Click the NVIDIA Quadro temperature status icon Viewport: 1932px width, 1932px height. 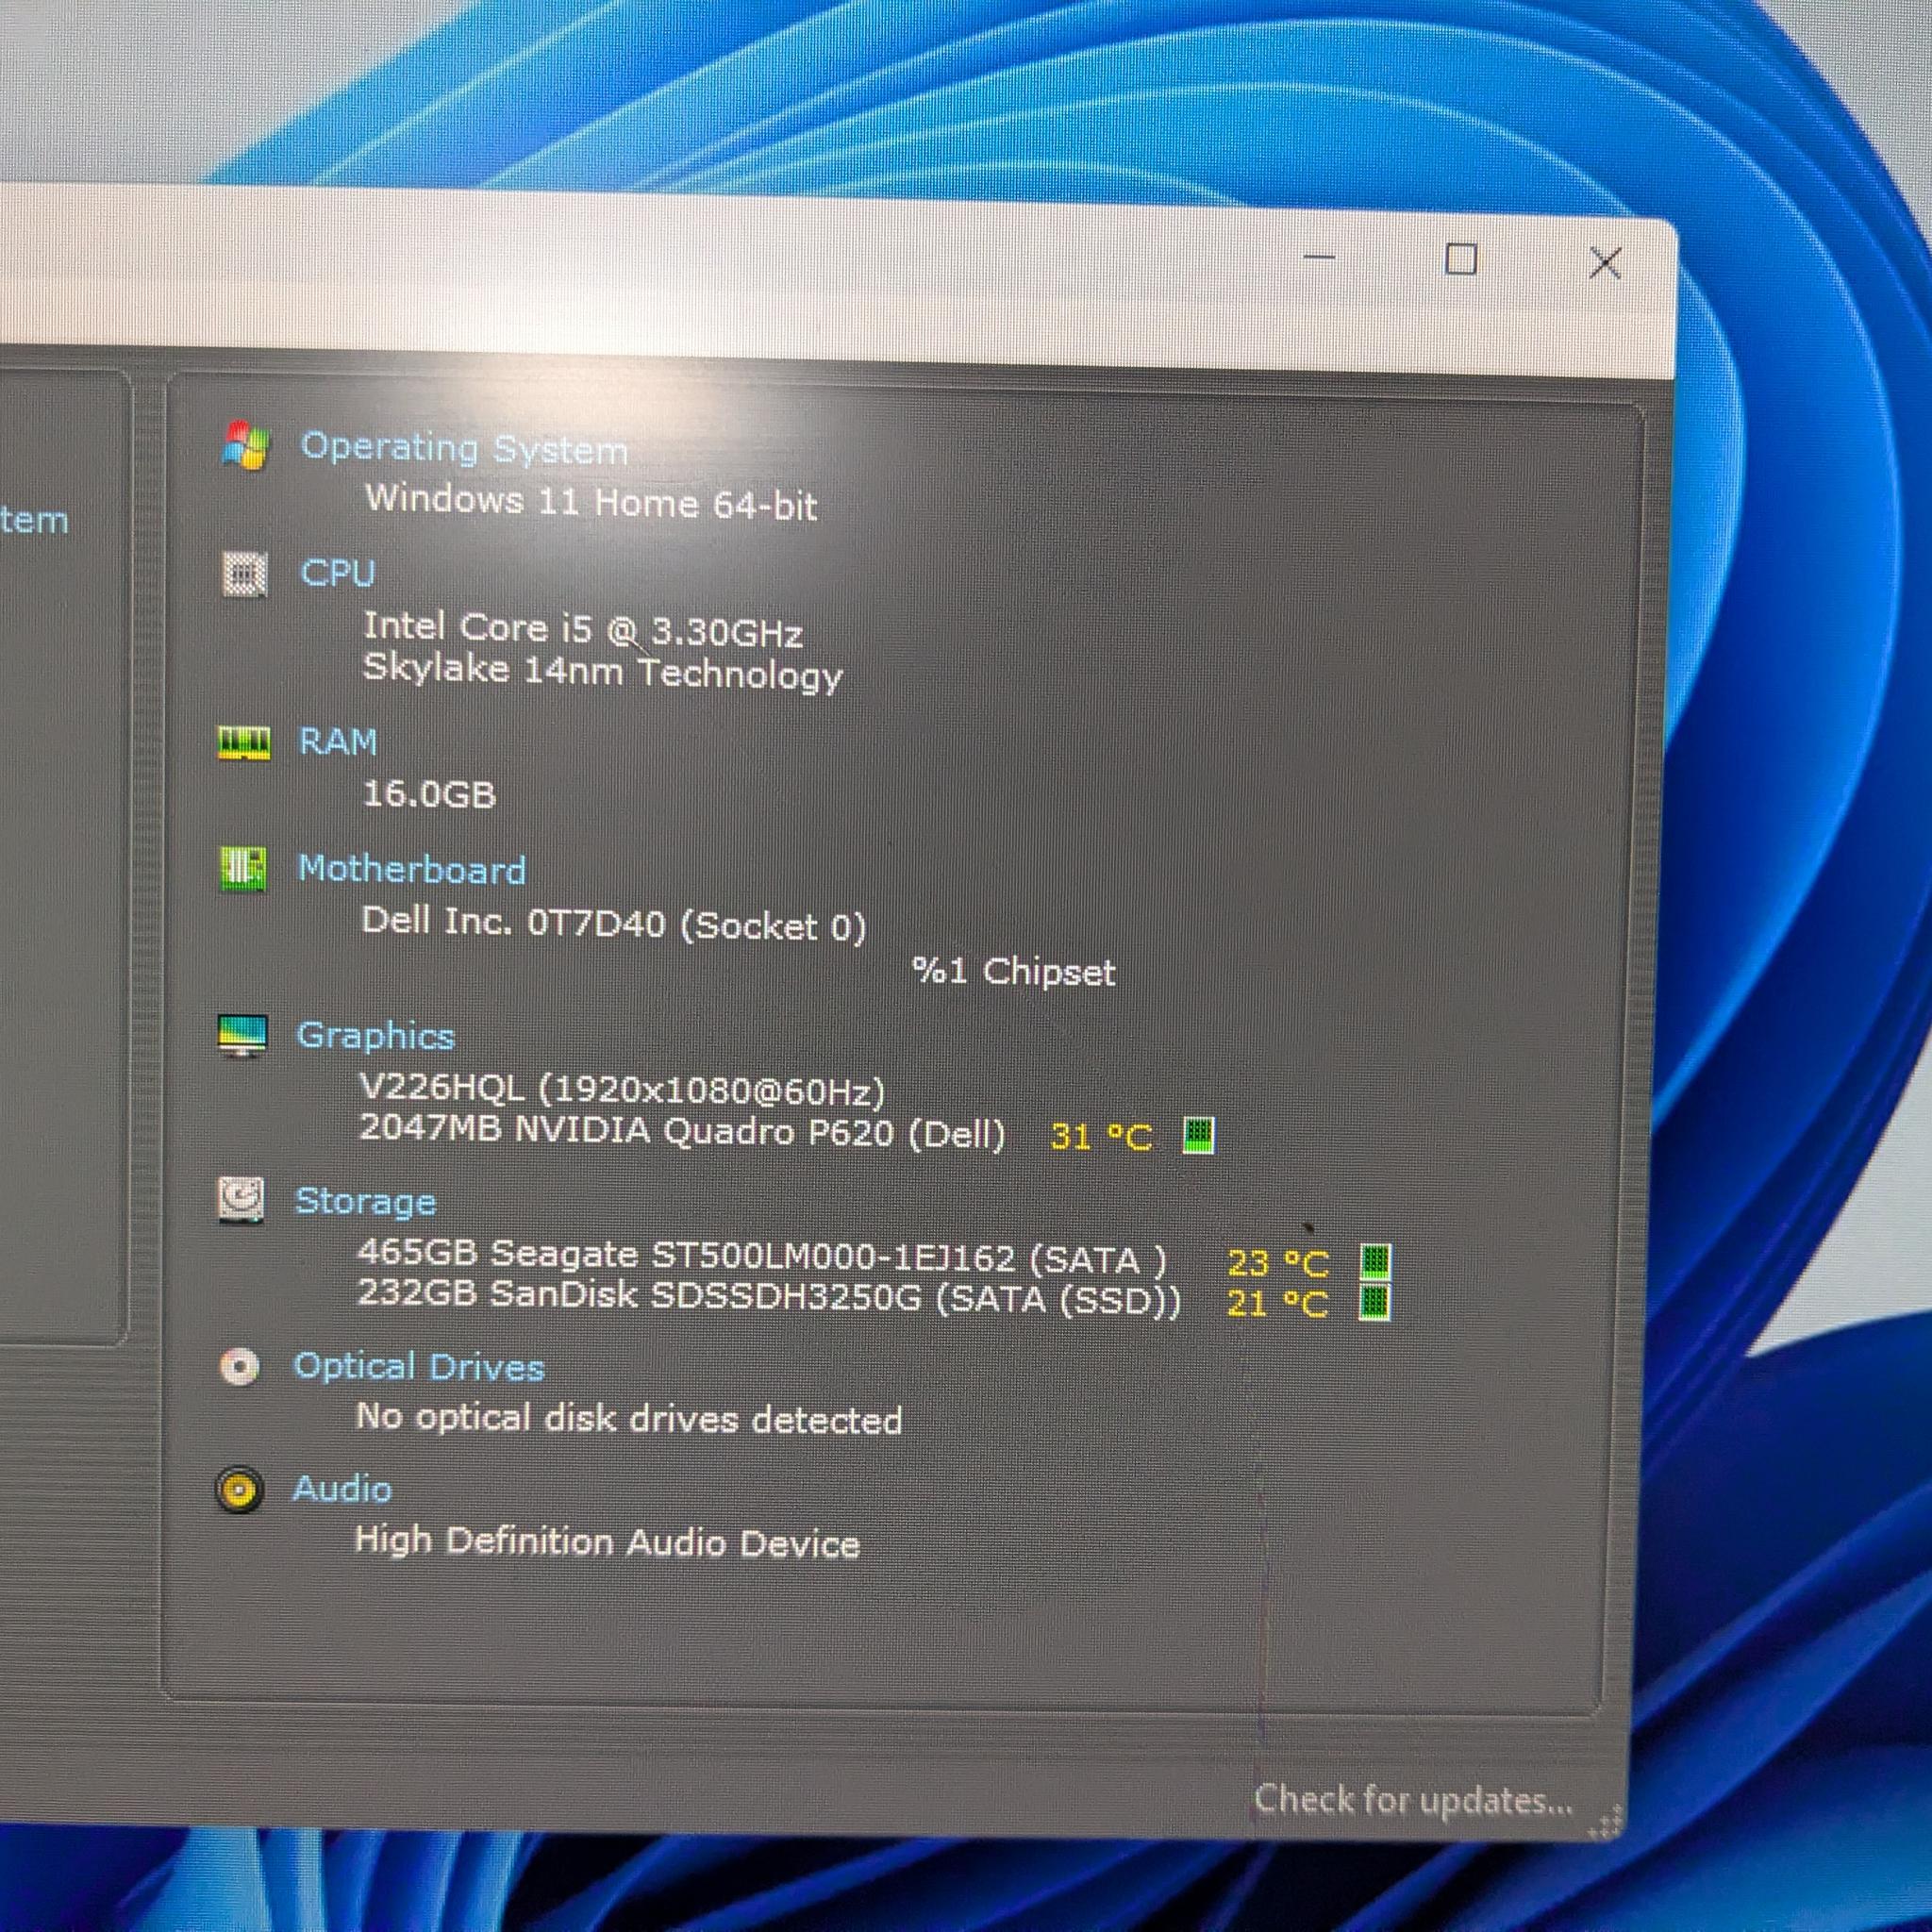point(1198,1136)
